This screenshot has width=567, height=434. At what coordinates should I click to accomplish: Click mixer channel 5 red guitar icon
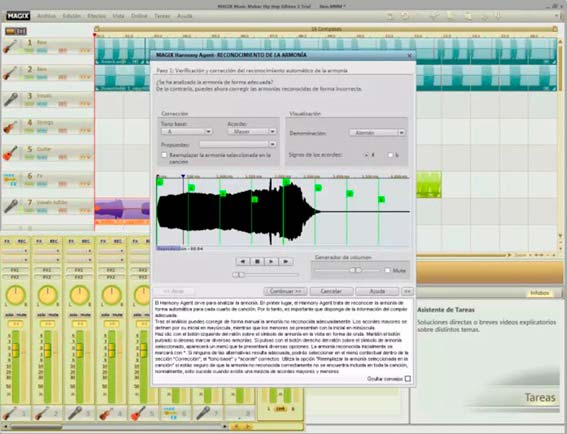[x=138, y=413]
